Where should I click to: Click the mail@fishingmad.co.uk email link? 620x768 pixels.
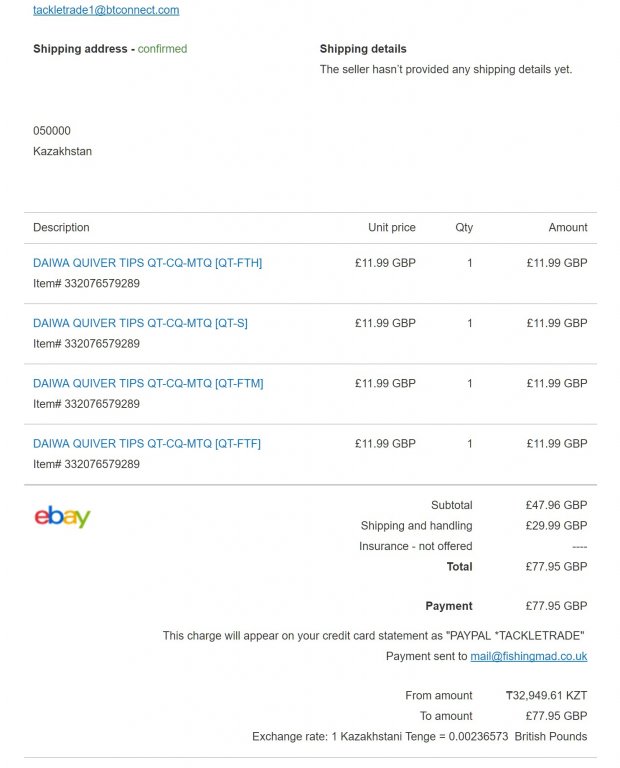click(528, 656)
